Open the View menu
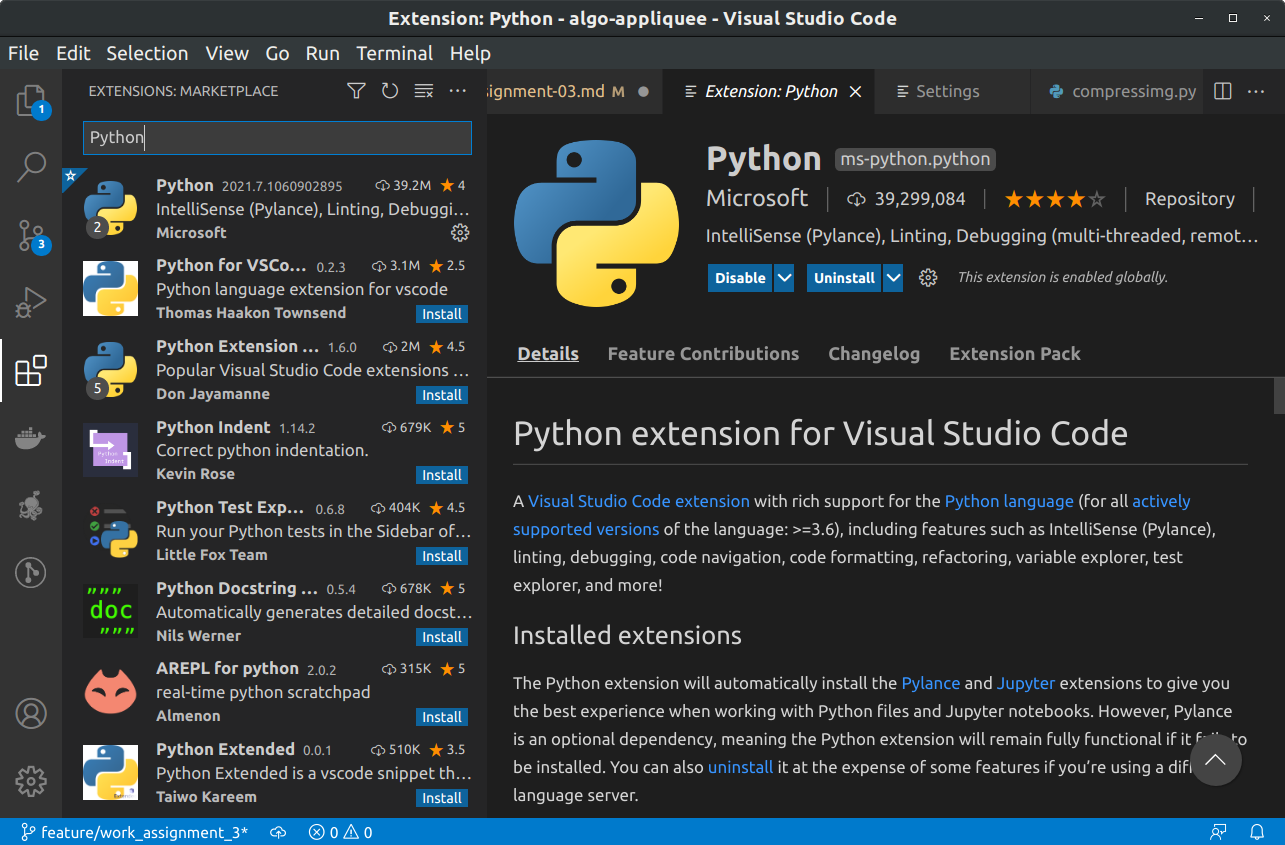This screenshot has height=845, width=1285. (x=227, y=53)
